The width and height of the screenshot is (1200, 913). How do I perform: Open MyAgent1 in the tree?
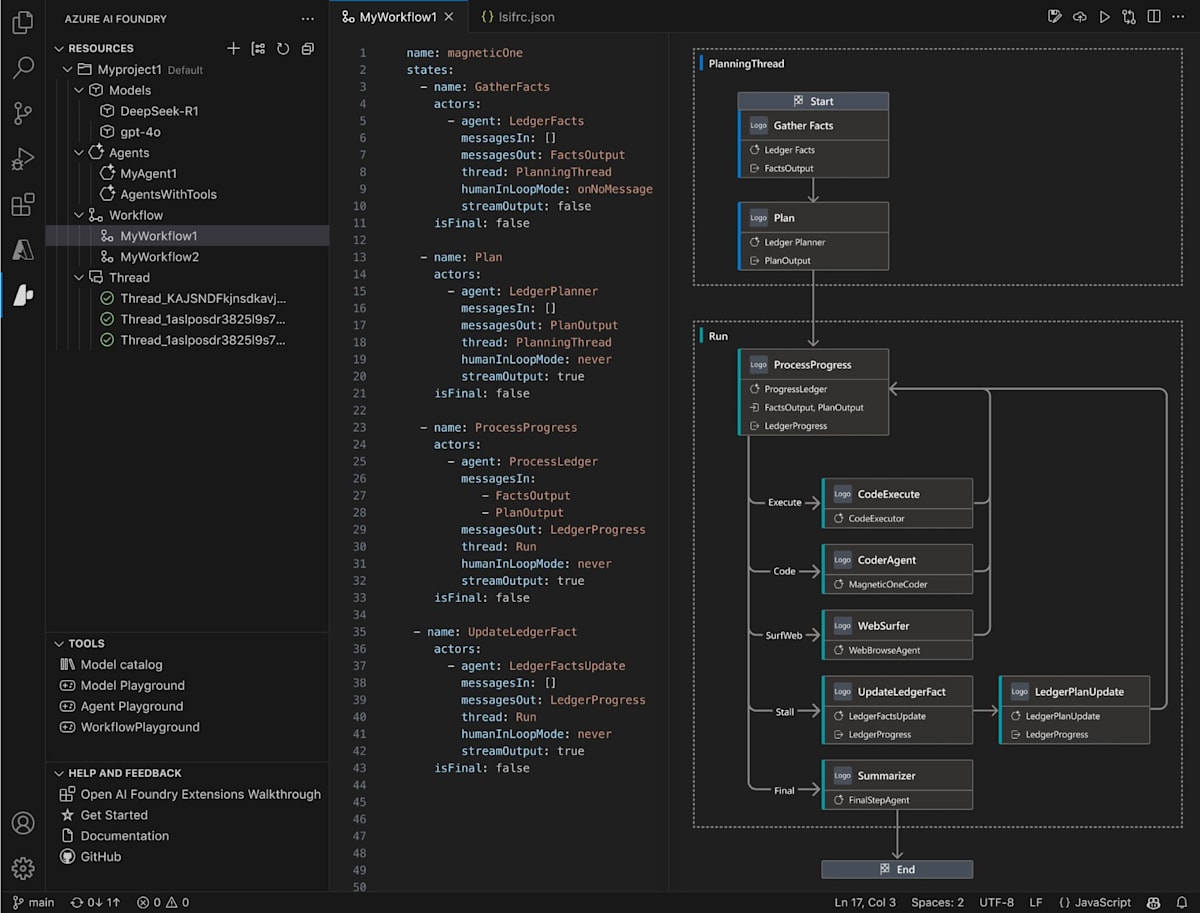[149, 173]
